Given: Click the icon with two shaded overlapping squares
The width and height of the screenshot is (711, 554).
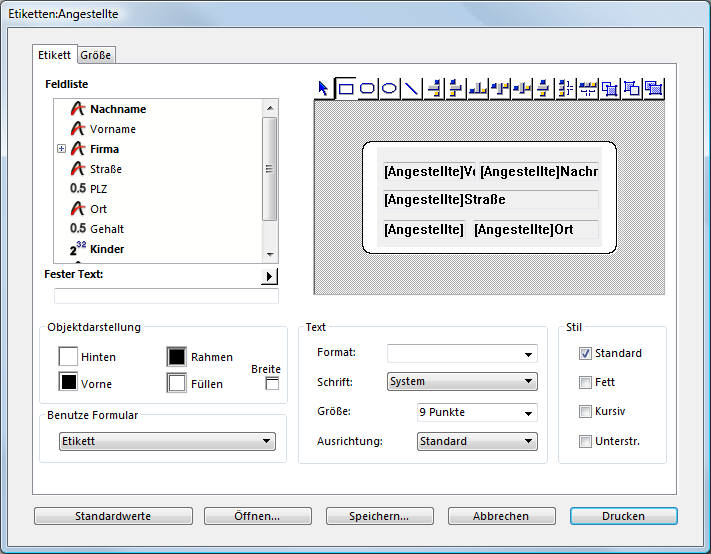Looking at the screenshot, I should (x=654, y=88).
